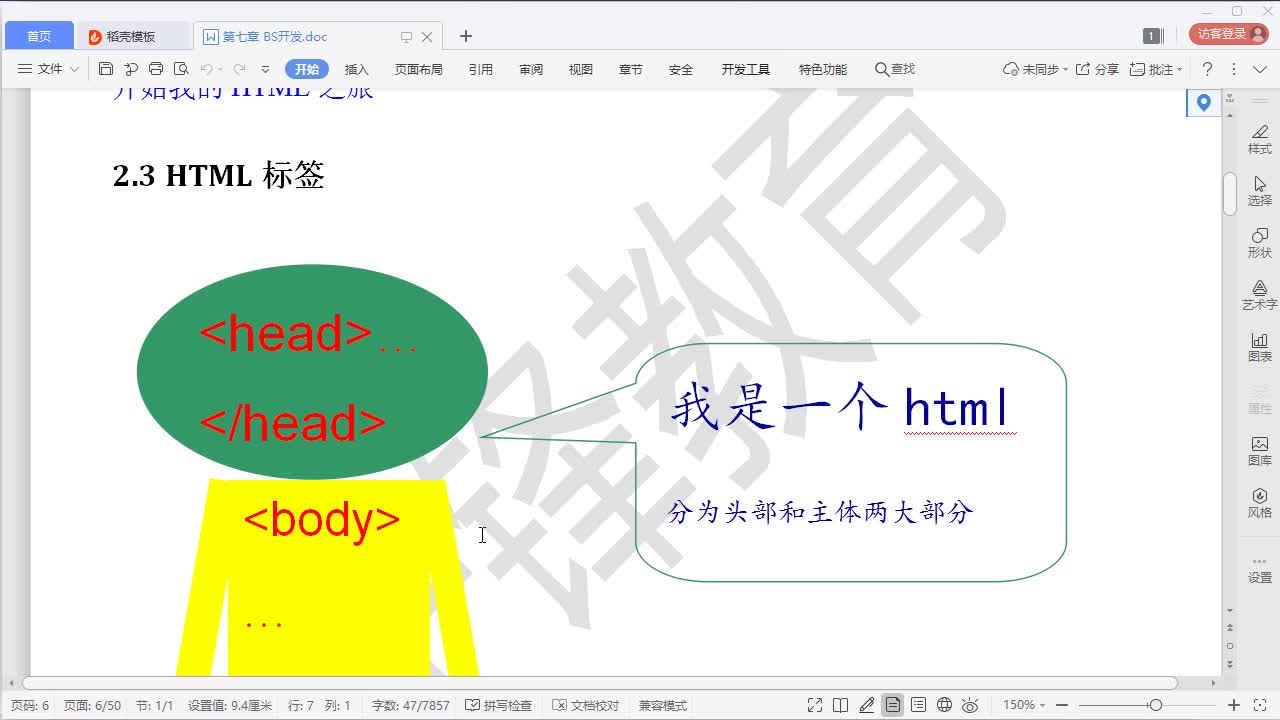Click the help question mark icon
This screenshot has width=1280, height=720.
[1207, 69]
